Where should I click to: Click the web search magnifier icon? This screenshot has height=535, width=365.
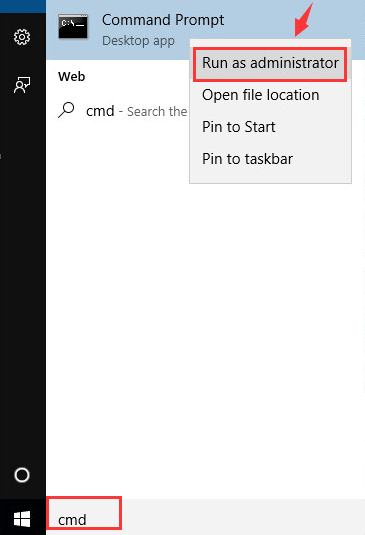click(66, 110)
